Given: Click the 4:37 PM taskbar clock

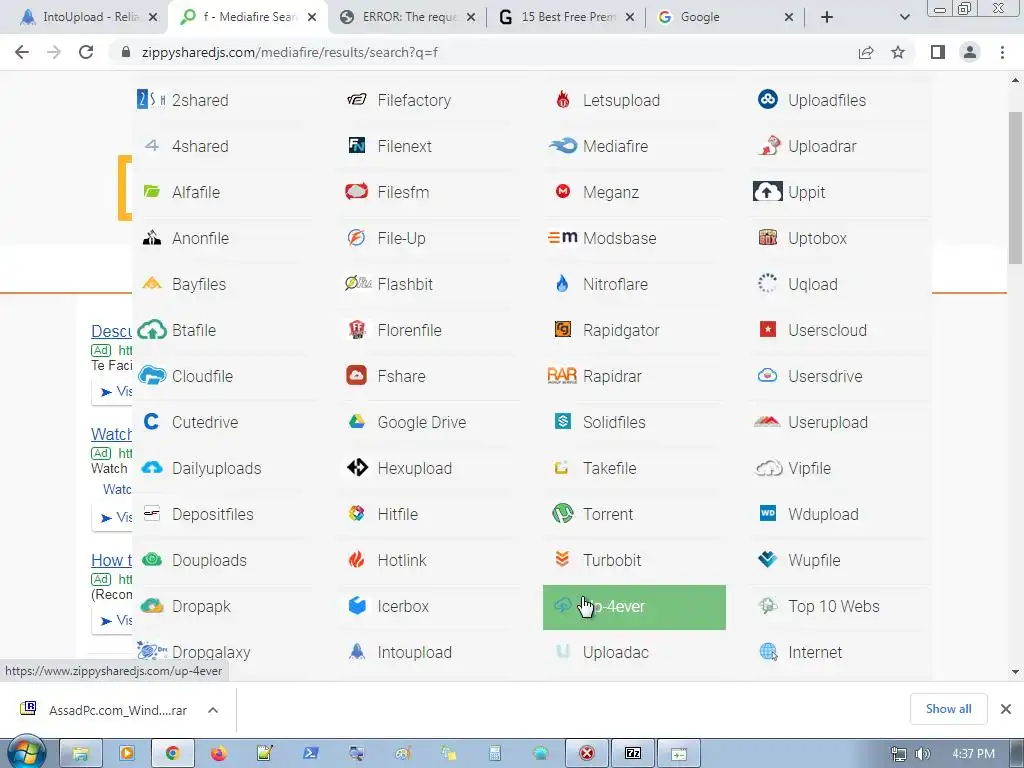Looking at the screenshot, I should 973,754.
